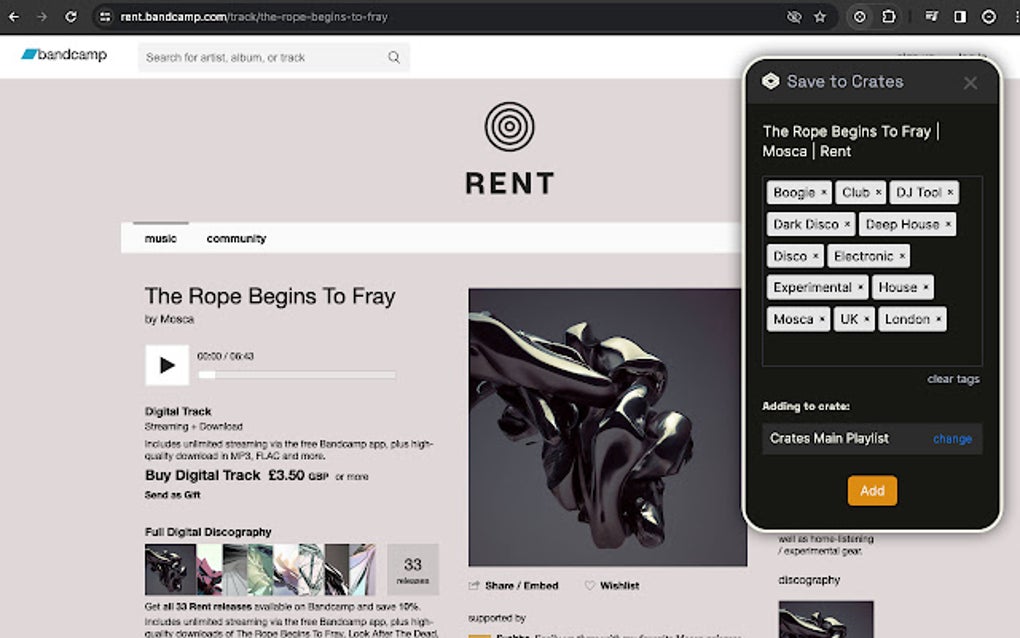Remove the Boogie tag
The image size is (1020, 638).
pos(824,192)
